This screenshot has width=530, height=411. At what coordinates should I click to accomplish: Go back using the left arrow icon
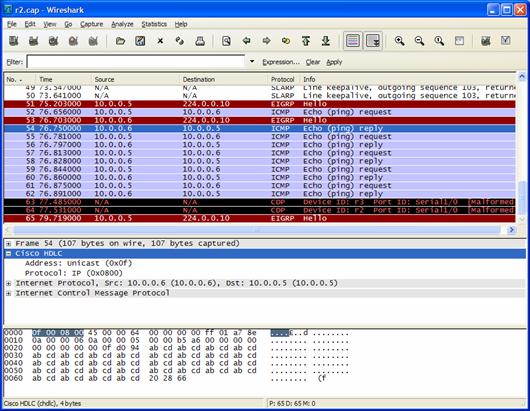point(246,41)
